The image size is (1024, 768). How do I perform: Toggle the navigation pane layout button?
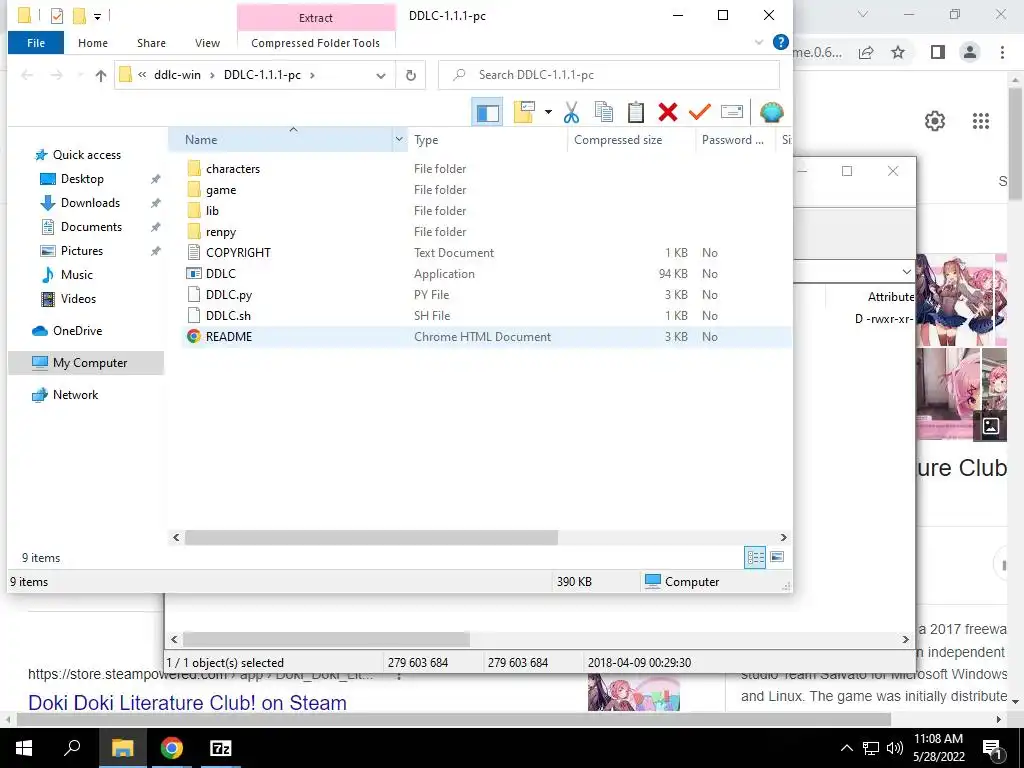[x=487, y=112]
